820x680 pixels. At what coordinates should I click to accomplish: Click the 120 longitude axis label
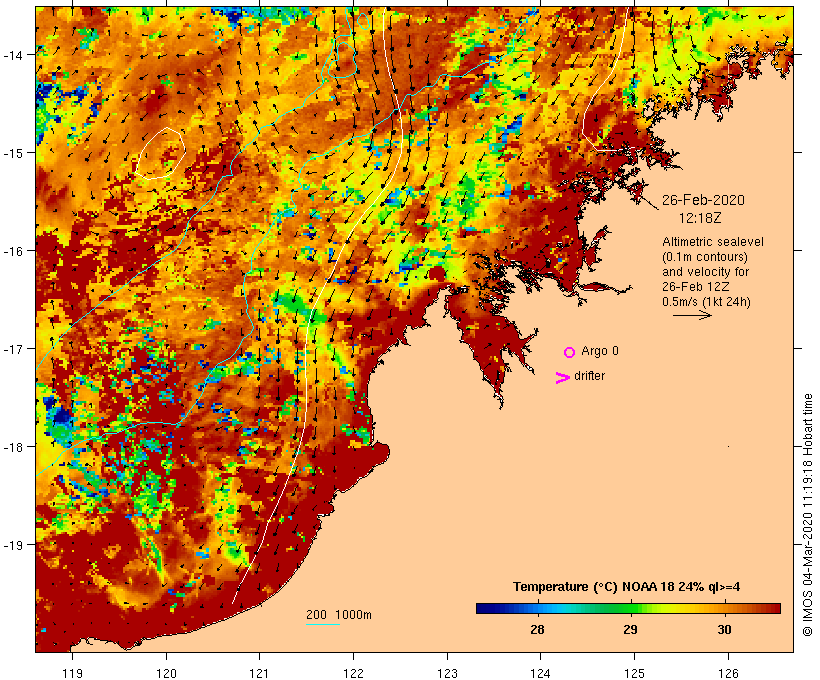[166, 673]
